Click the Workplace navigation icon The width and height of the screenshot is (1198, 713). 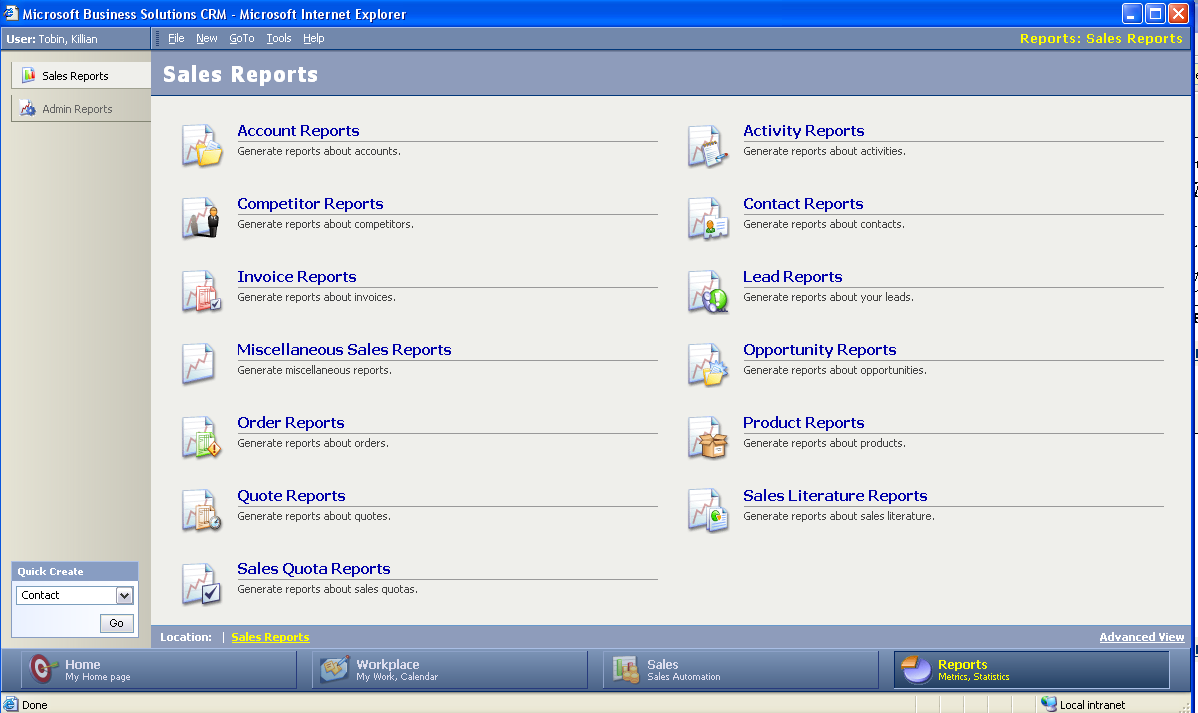[335, 669]
